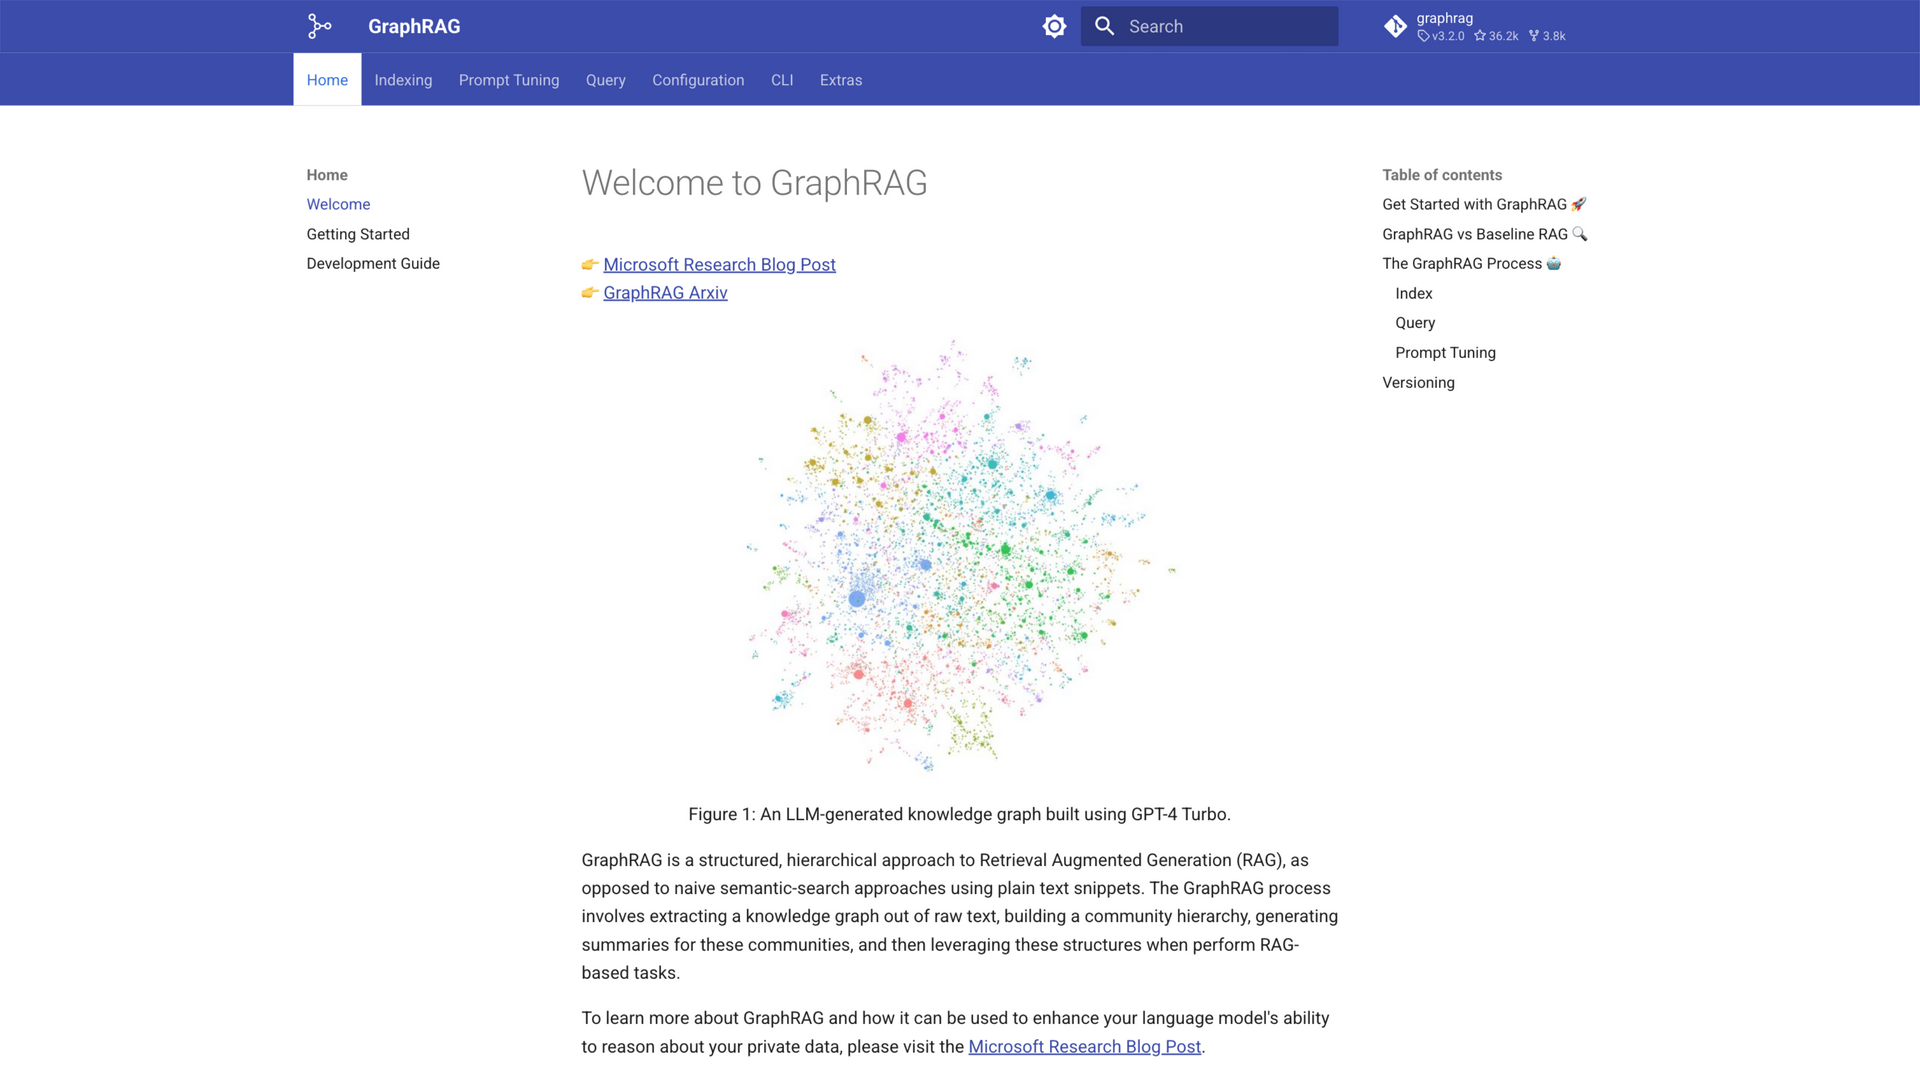Image resolution: width=1920 pixels, height=1080 pixels.
Task: Open the Configuration tab
Action: 698,80
